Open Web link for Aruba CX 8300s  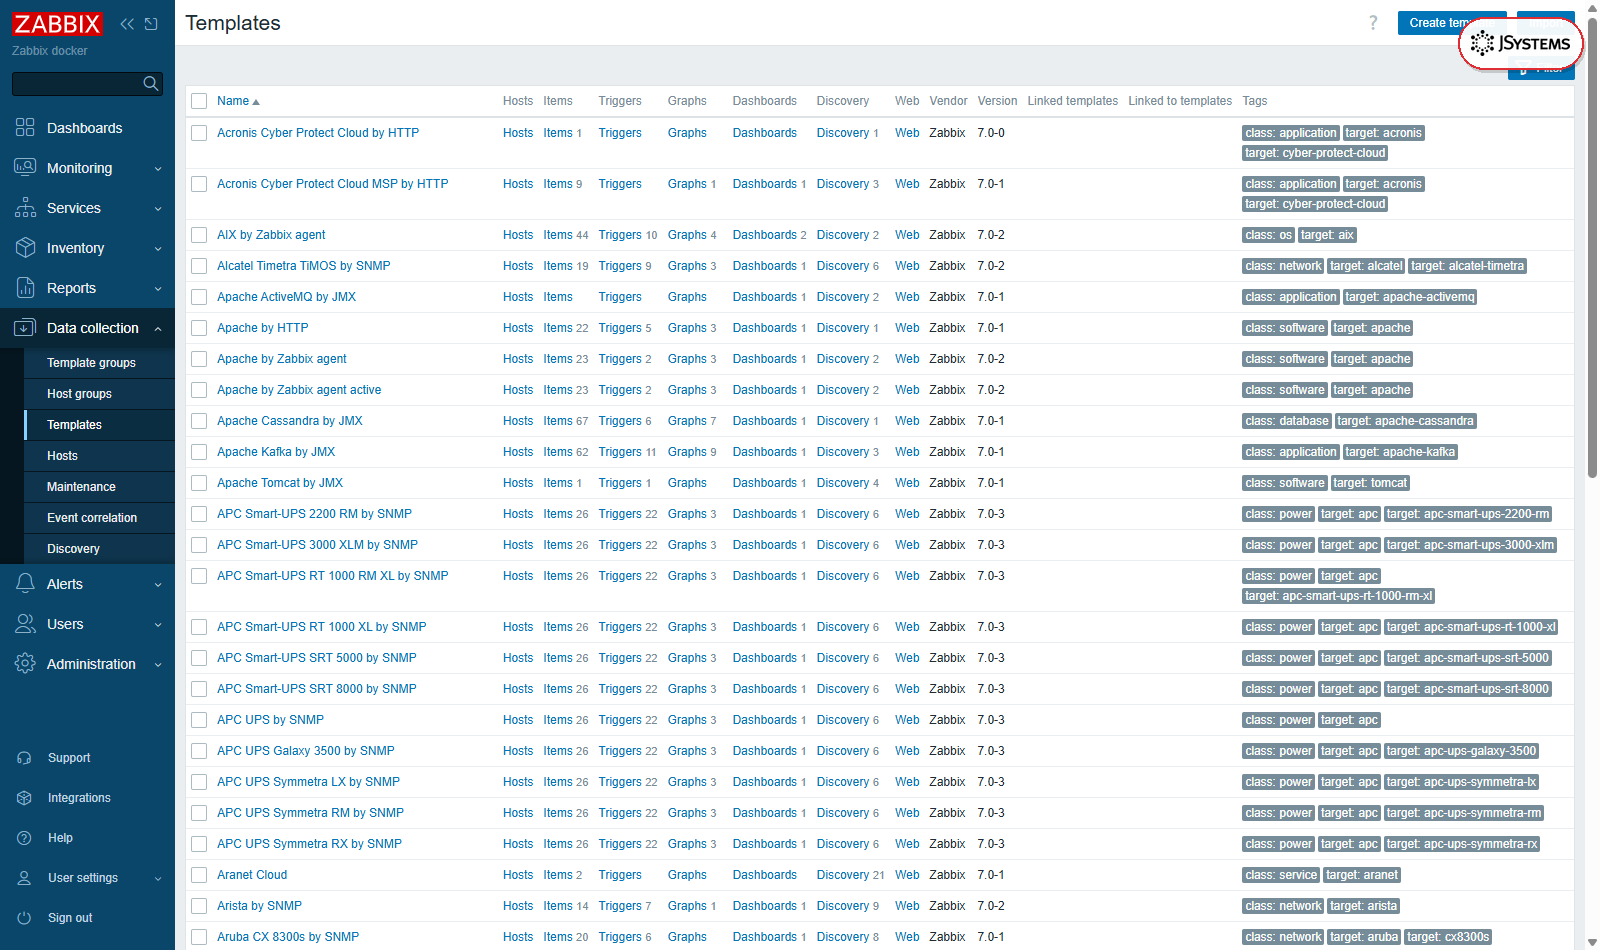(x=907, y=937)
